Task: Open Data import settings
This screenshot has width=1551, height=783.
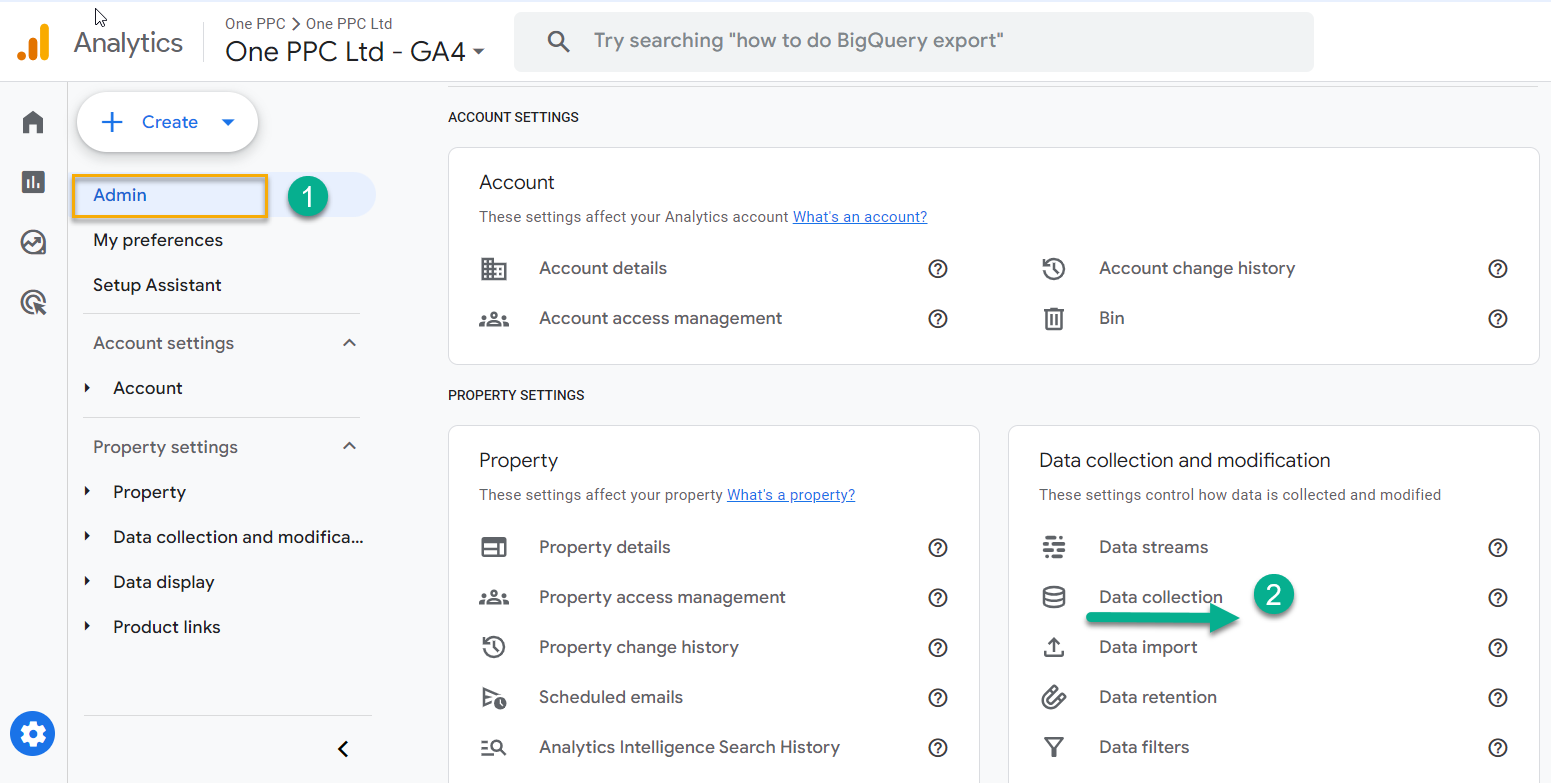Action: (1148, 647)
